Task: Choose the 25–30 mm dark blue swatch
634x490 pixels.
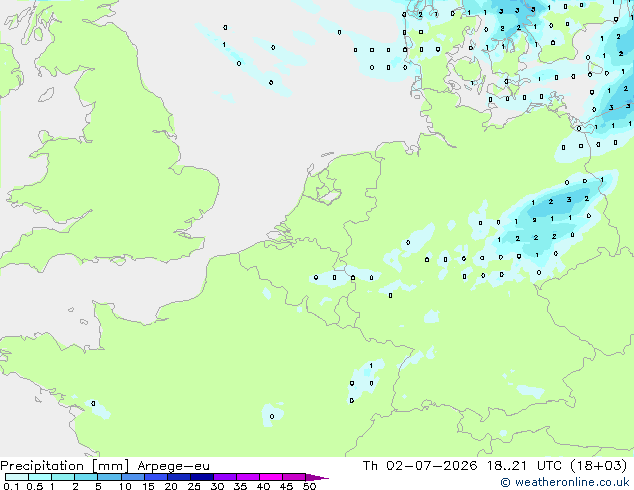Action: (x=202, y=477)
